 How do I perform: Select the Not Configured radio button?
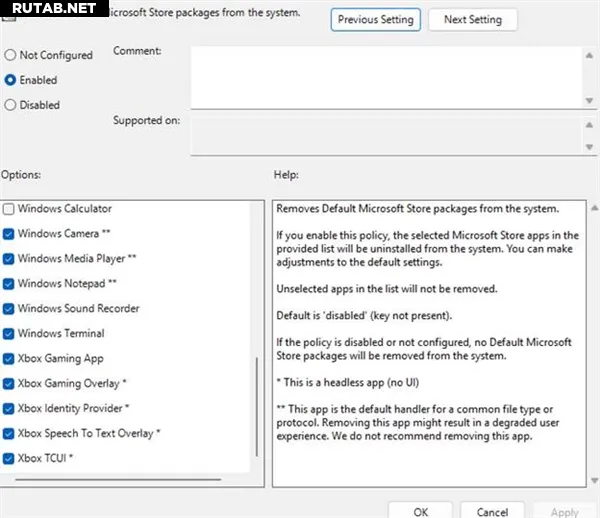tap(10, 55)
